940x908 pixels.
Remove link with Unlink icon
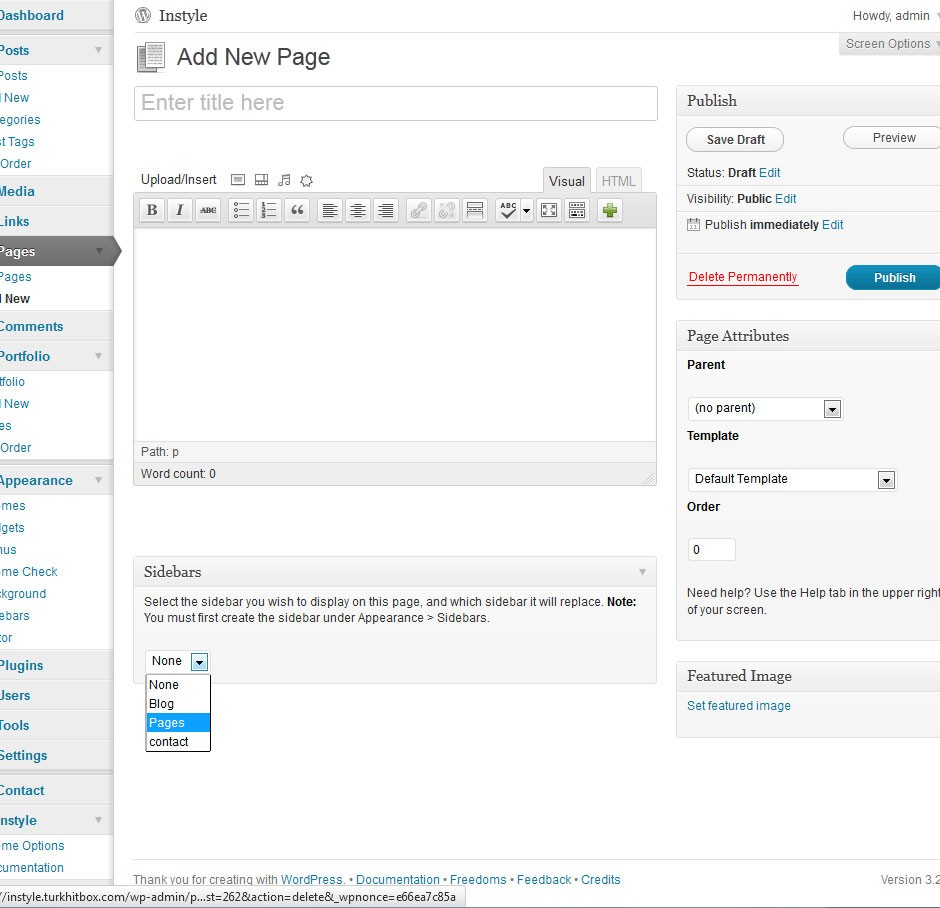[x=447, y=210]
